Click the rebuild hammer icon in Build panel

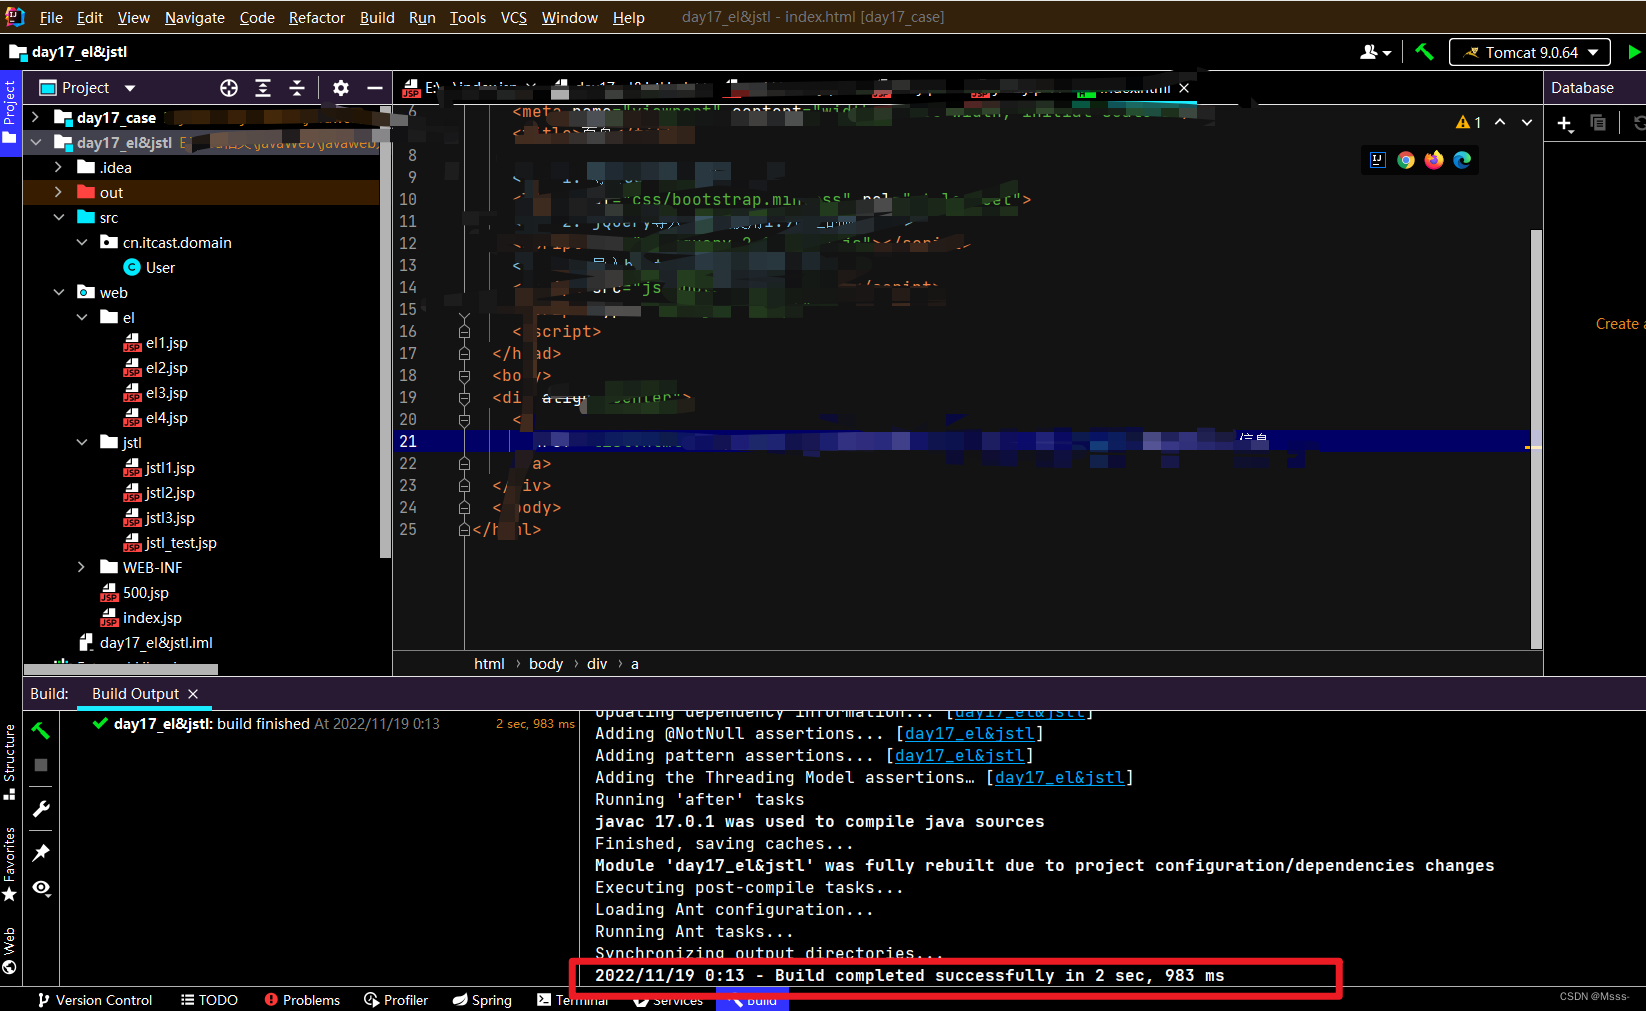tap(41, 731)
